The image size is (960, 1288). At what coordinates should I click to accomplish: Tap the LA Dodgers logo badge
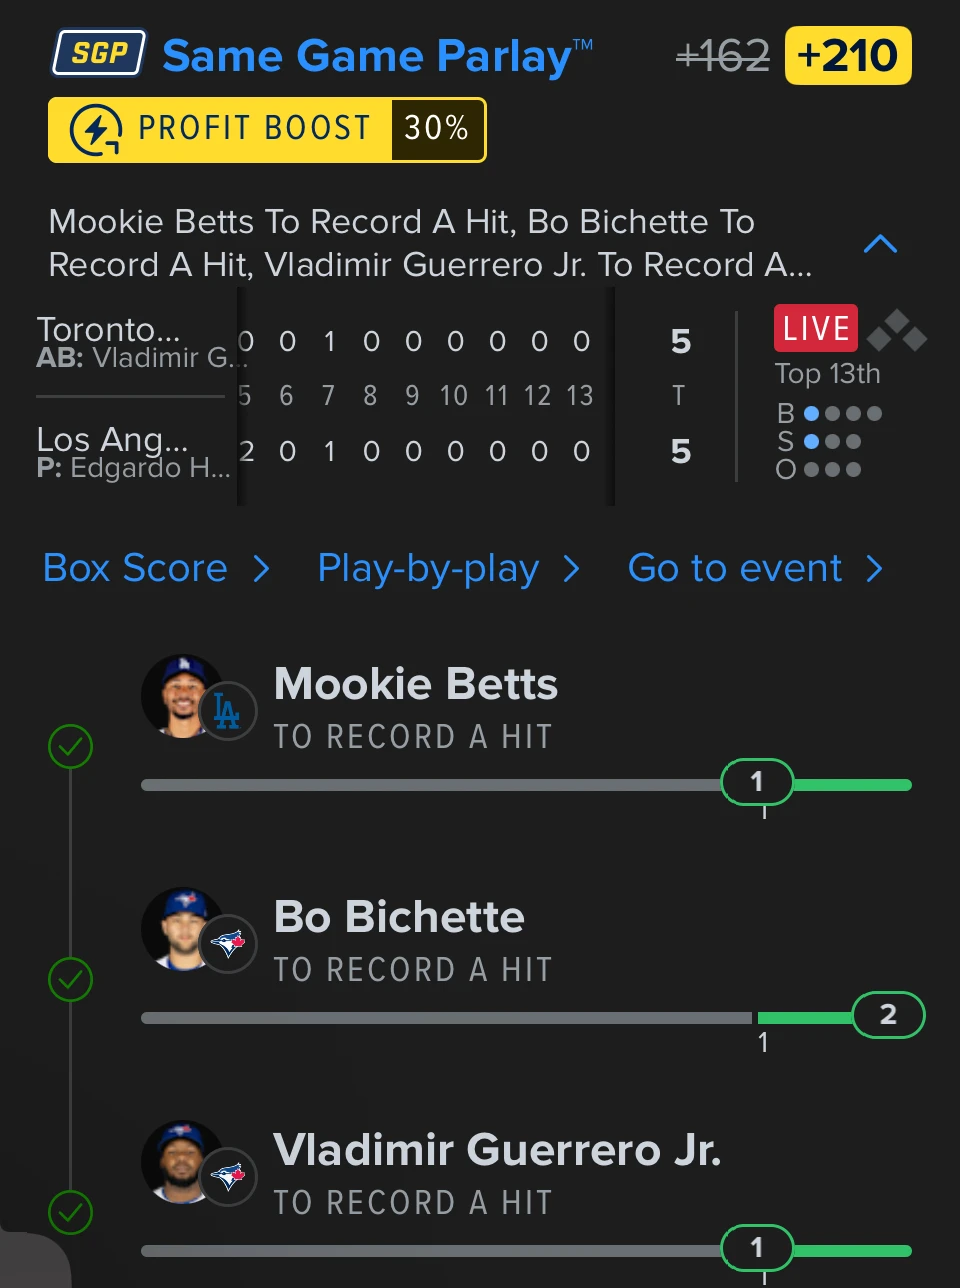click(x=227, y=711)
